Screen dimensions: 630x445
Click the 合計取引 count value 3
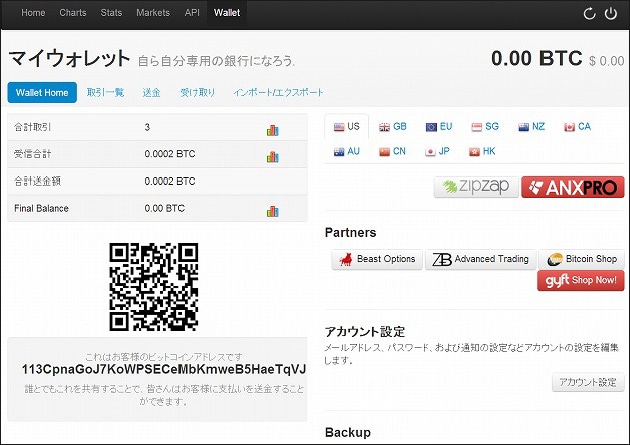point(147,127)
